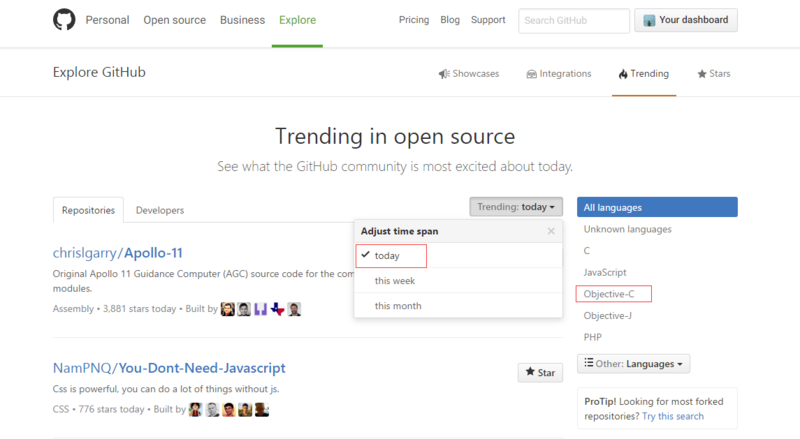
Task: Focus the Search GitHub field
Action: coord(574,20)
